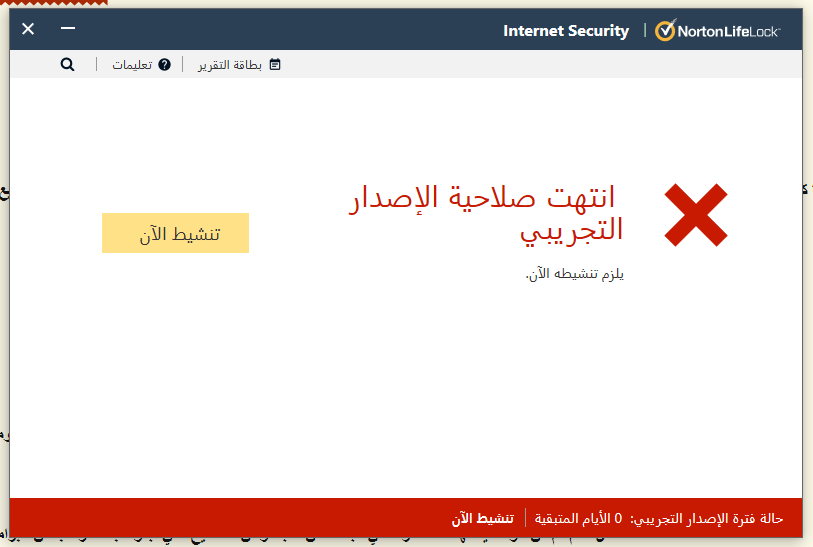
Task: Click the trial status text حالة فترة الإصدار التجريبي
Action: coord(707,518)
